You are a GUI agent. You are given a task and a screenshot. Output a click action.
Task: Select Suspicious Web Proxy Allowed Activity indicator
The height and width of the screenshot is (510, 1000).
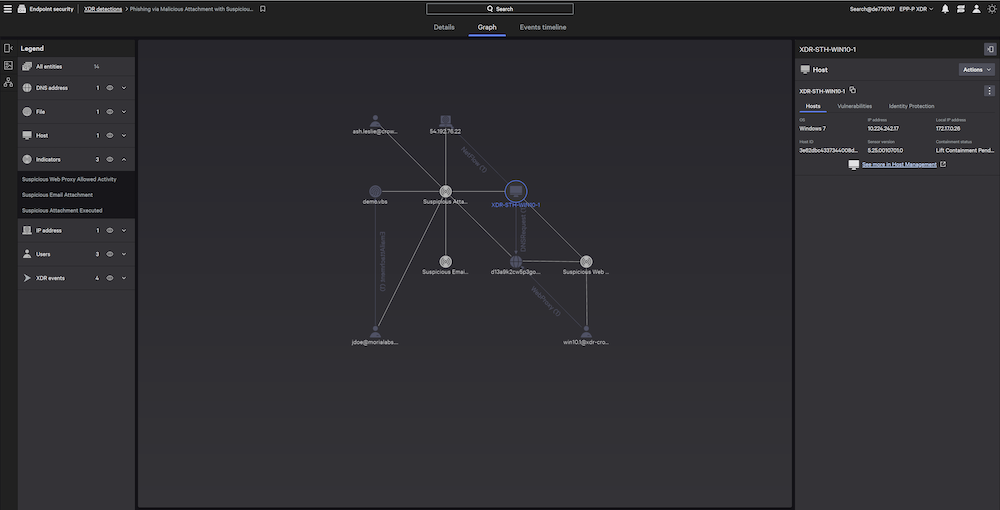pos(69,179)
